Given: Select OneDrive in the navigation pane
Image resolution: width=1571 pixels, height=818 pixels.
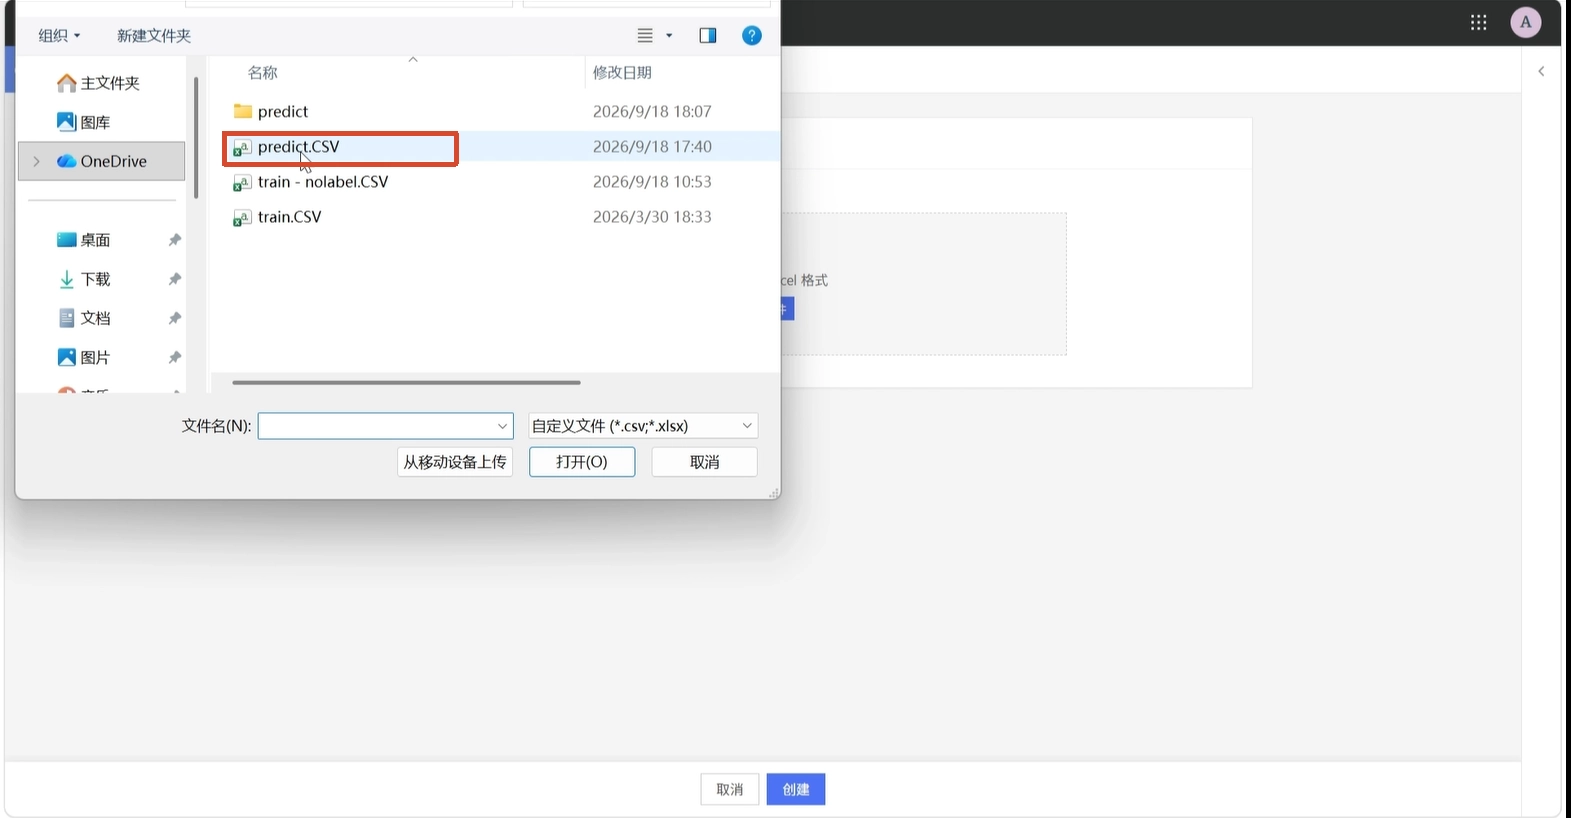Looking at the screenshot, I should [x=102, y=161].
